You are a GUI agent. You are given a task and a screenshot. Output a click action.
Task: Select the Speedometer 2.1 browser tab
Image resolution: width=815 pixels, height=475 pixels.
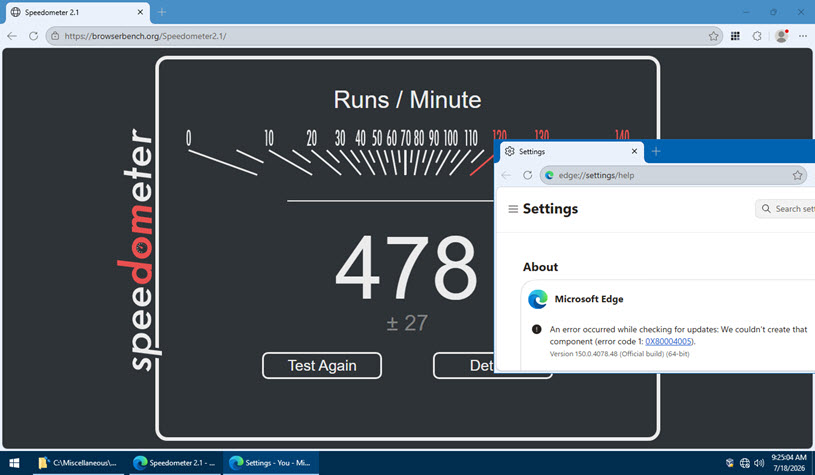tap(78, 12)
